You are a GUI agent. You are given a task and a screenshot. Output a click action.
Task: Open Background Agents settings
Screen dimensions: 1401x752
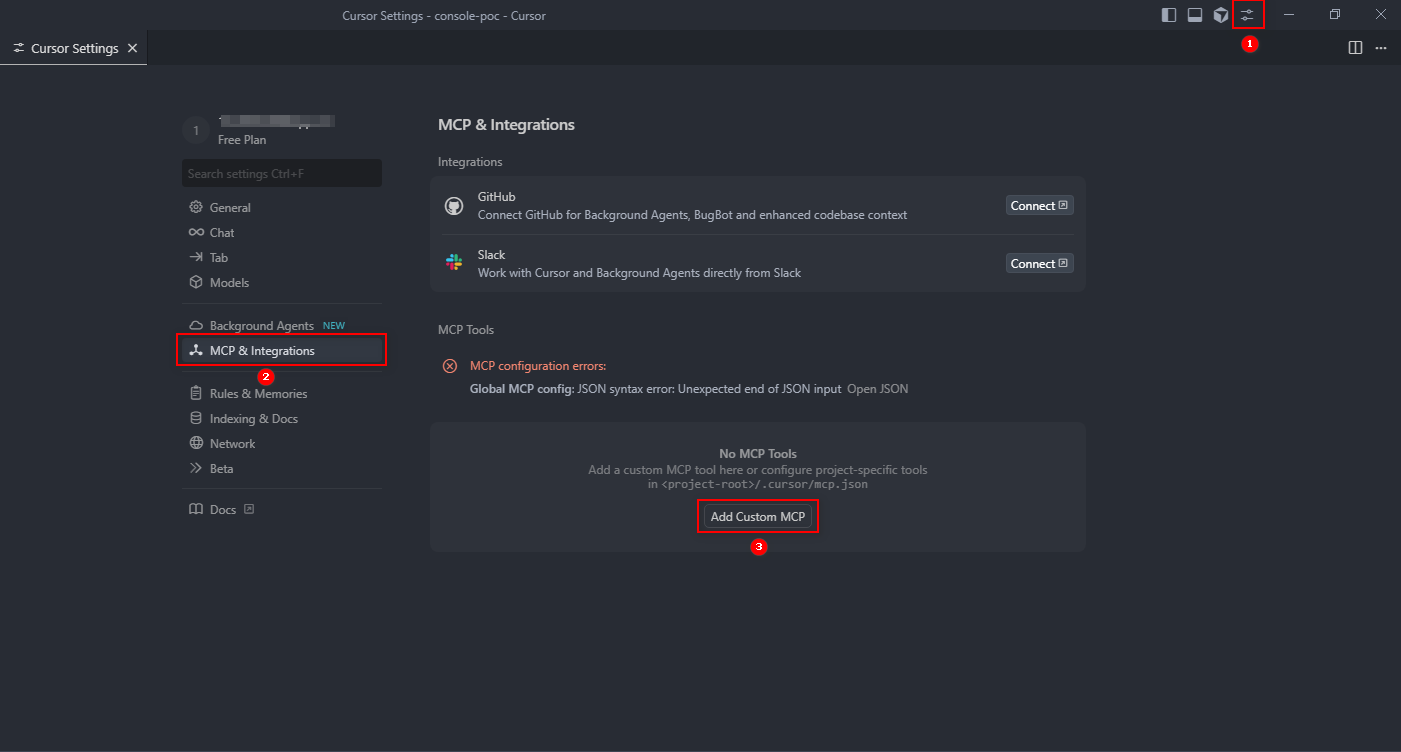[261, 326]
